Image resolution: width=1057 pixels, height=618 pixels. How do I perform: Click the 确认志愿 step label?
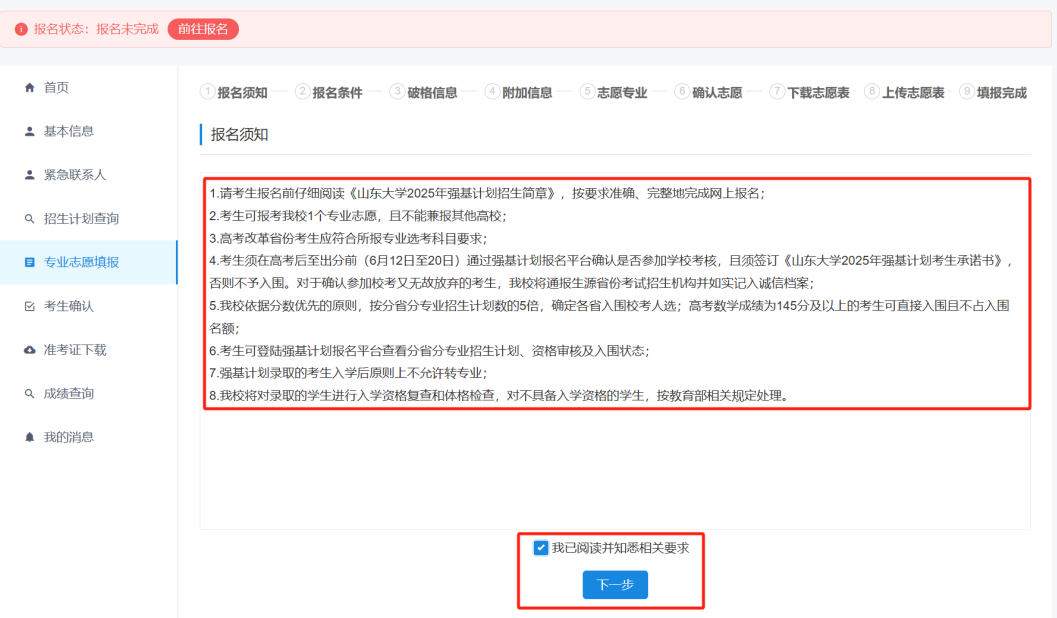(x=717, y=93)
